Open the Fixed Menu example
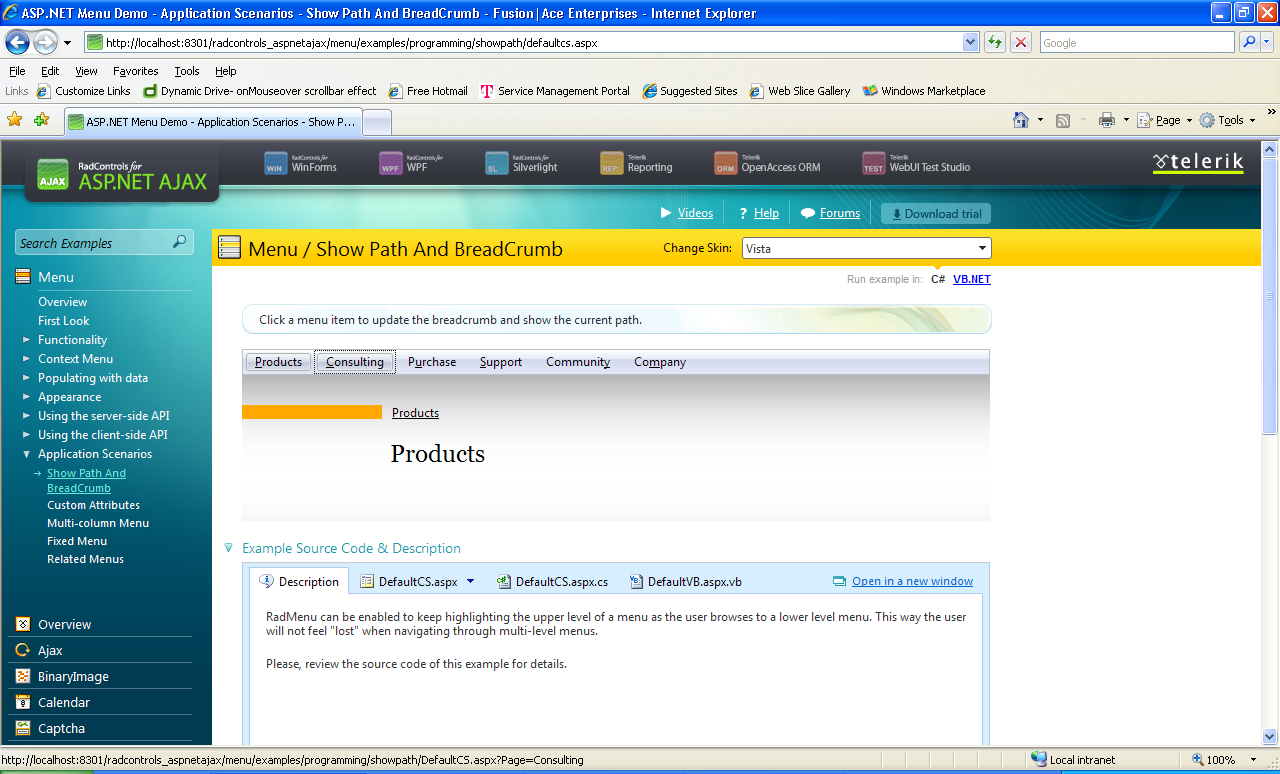1280x774 pixels. click(x=77, y=541)
